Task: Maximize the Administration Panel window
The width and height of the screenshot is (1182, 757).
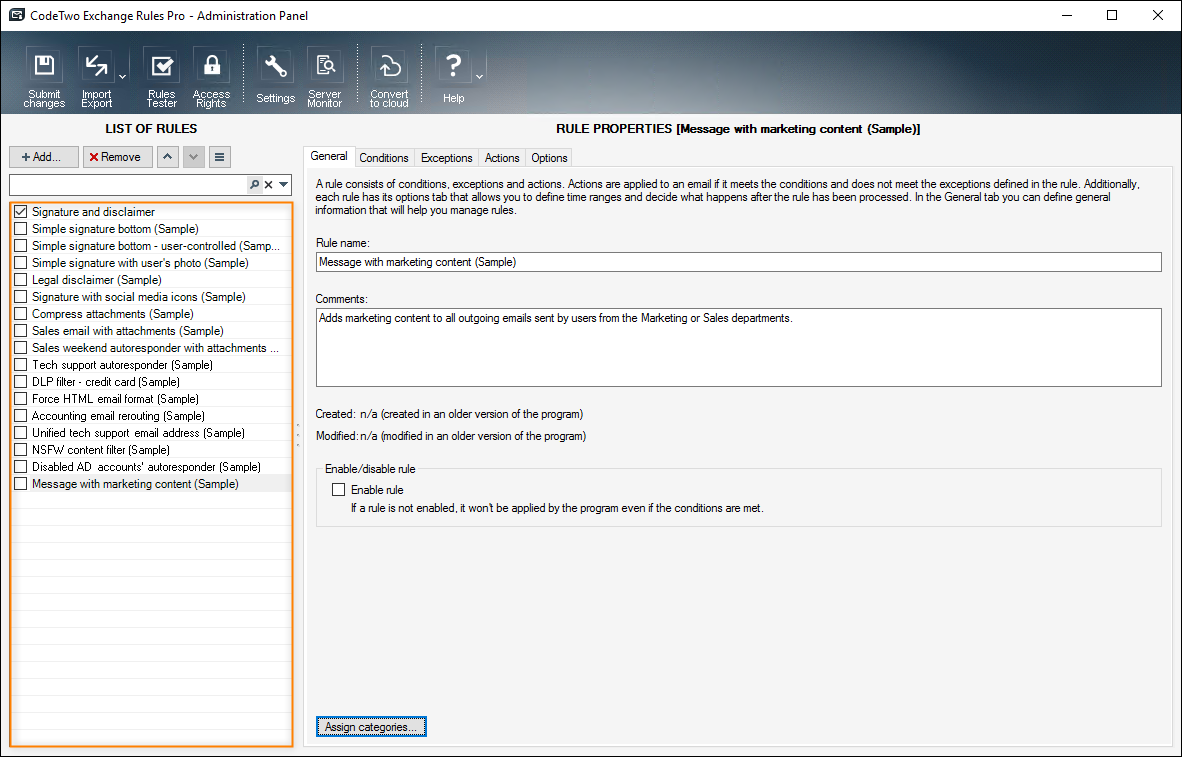Action: point(1112,15)
